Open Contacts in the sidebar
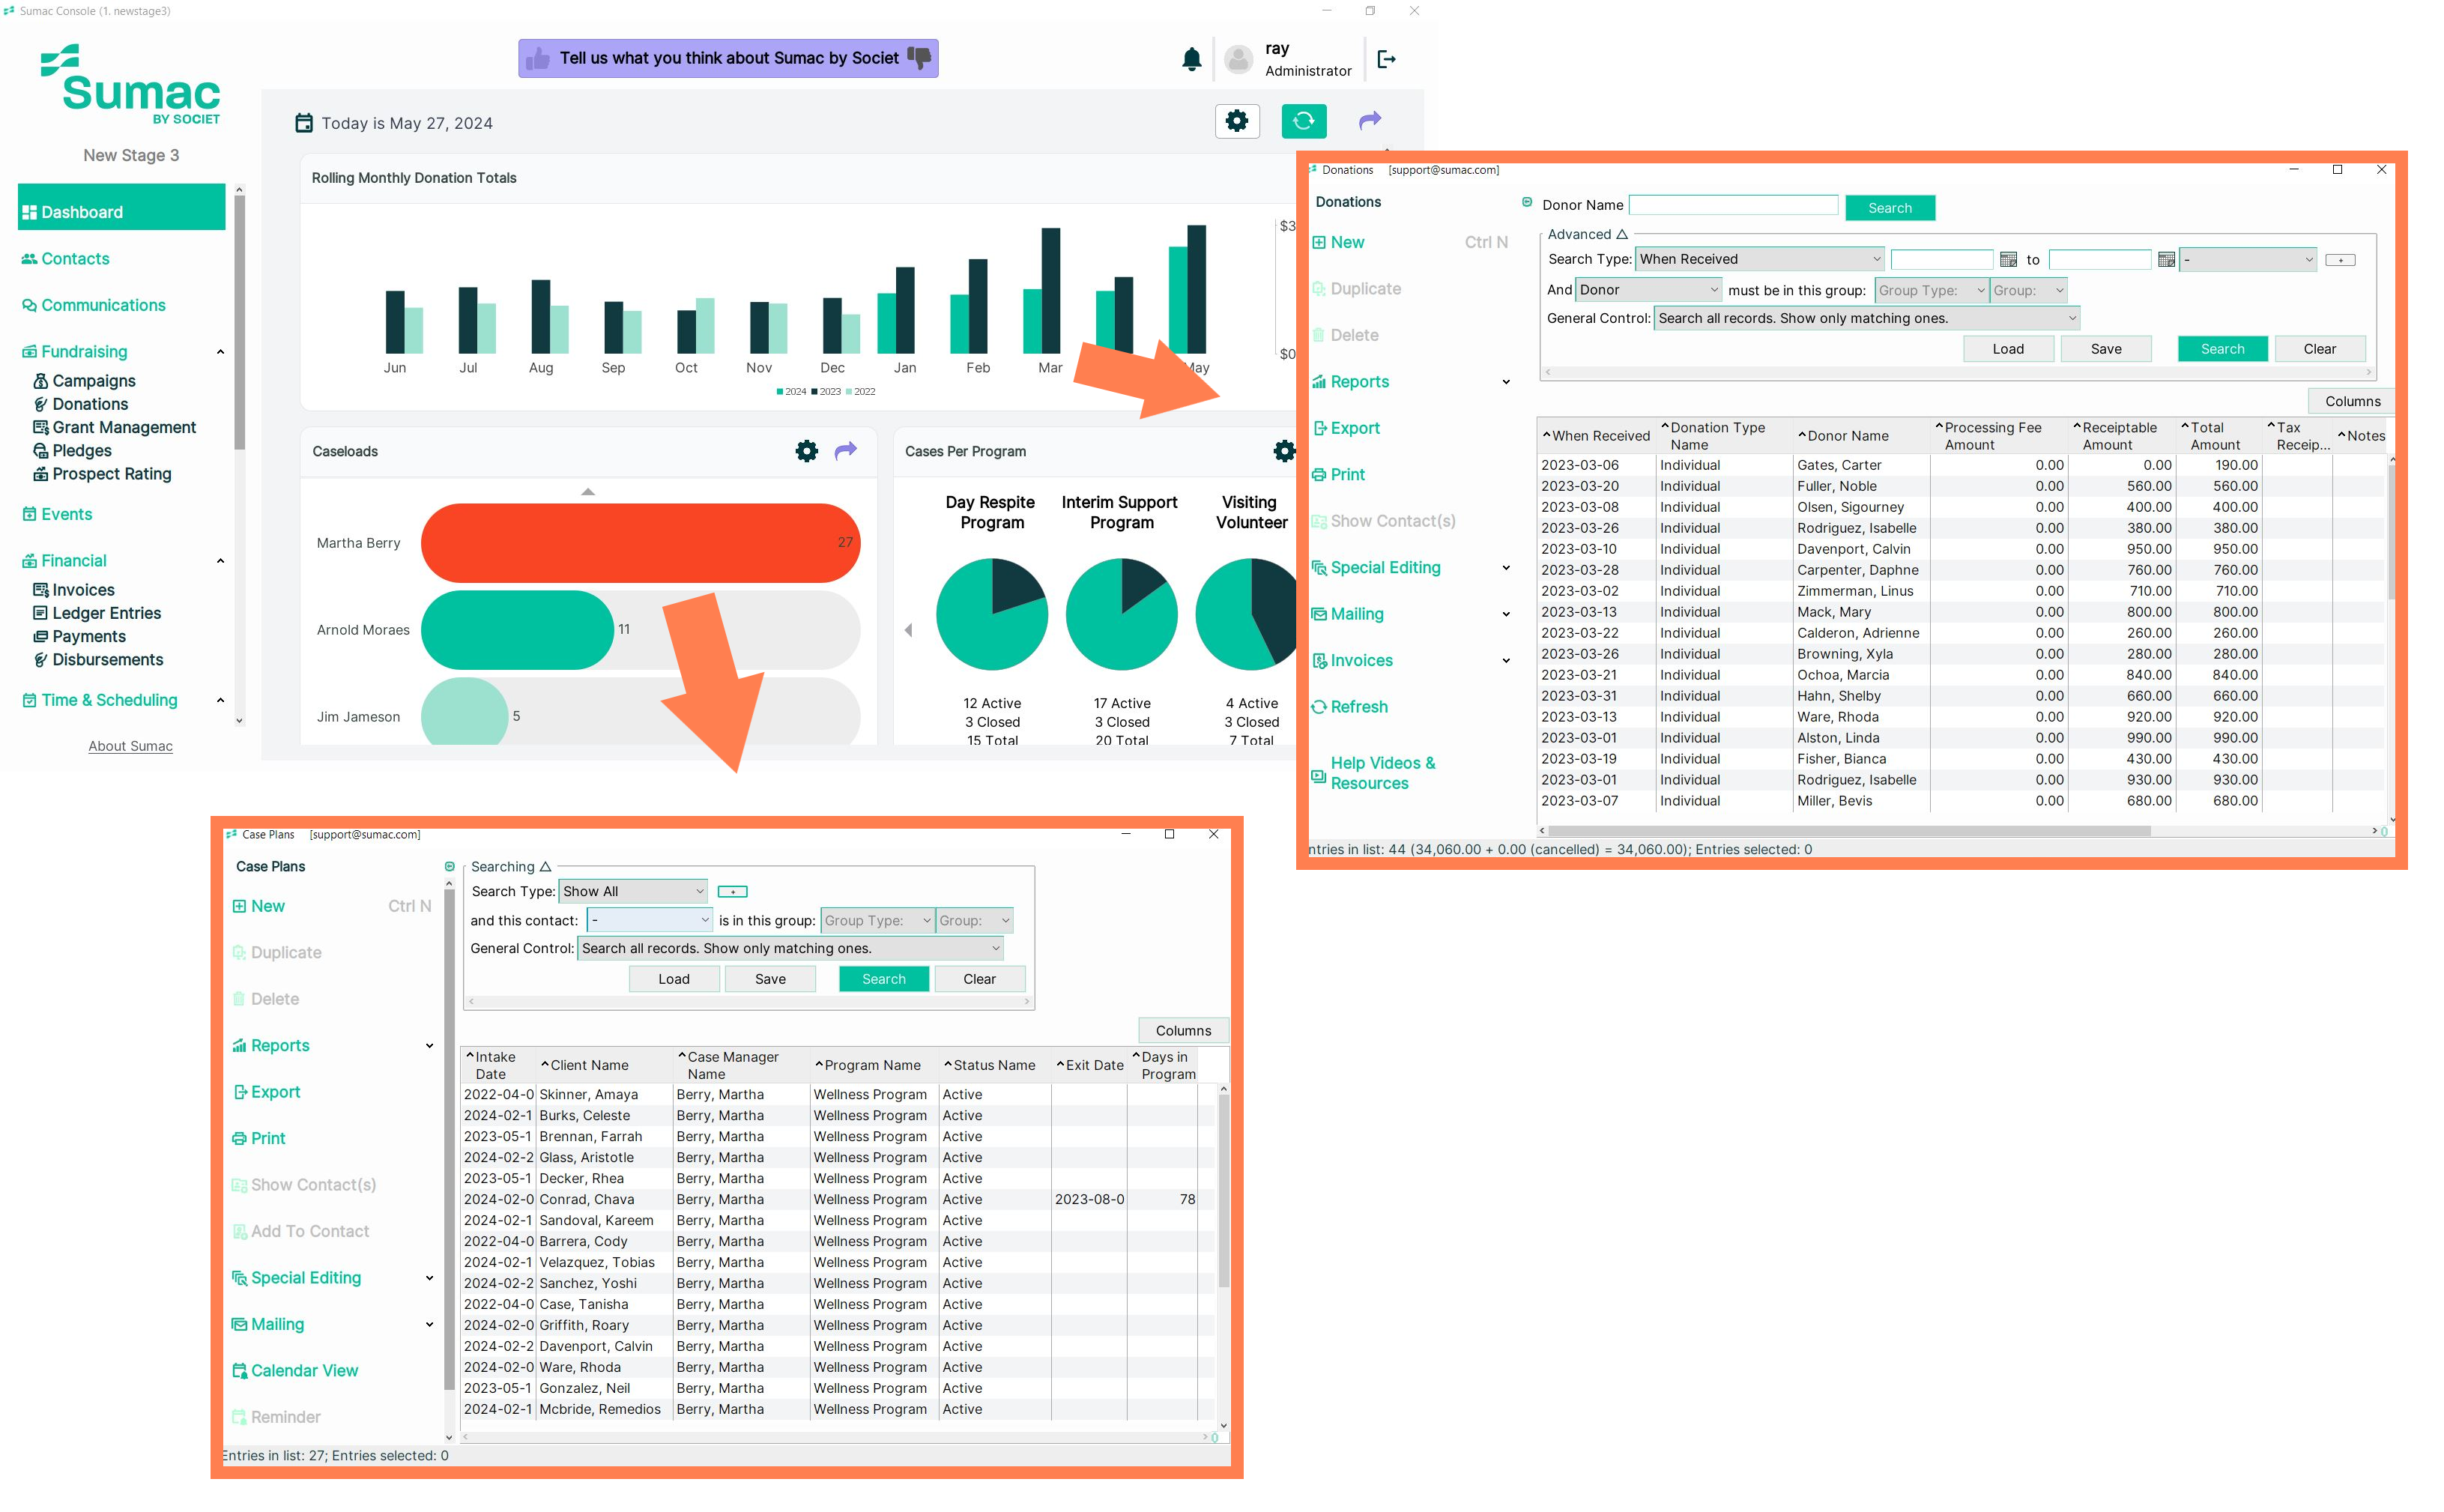The image size is (2444, 1512). tap(66, 258)
